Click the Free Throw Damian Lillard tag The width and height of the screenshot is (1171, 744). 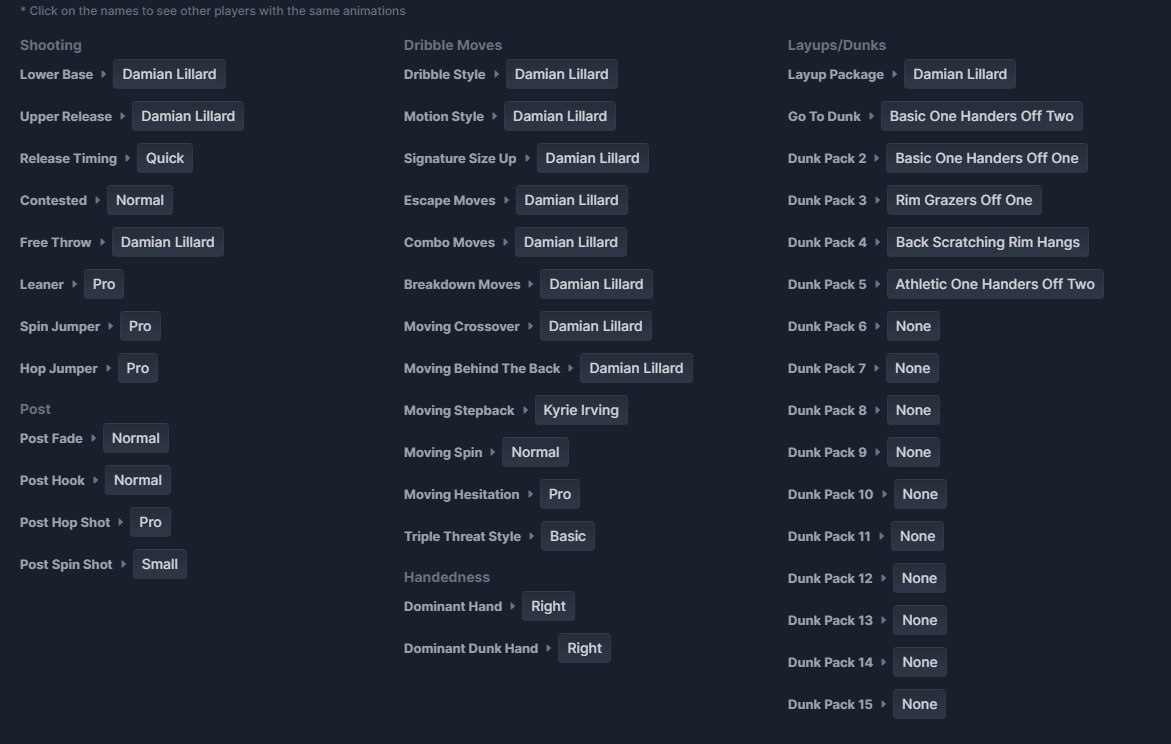pos(168,242)
